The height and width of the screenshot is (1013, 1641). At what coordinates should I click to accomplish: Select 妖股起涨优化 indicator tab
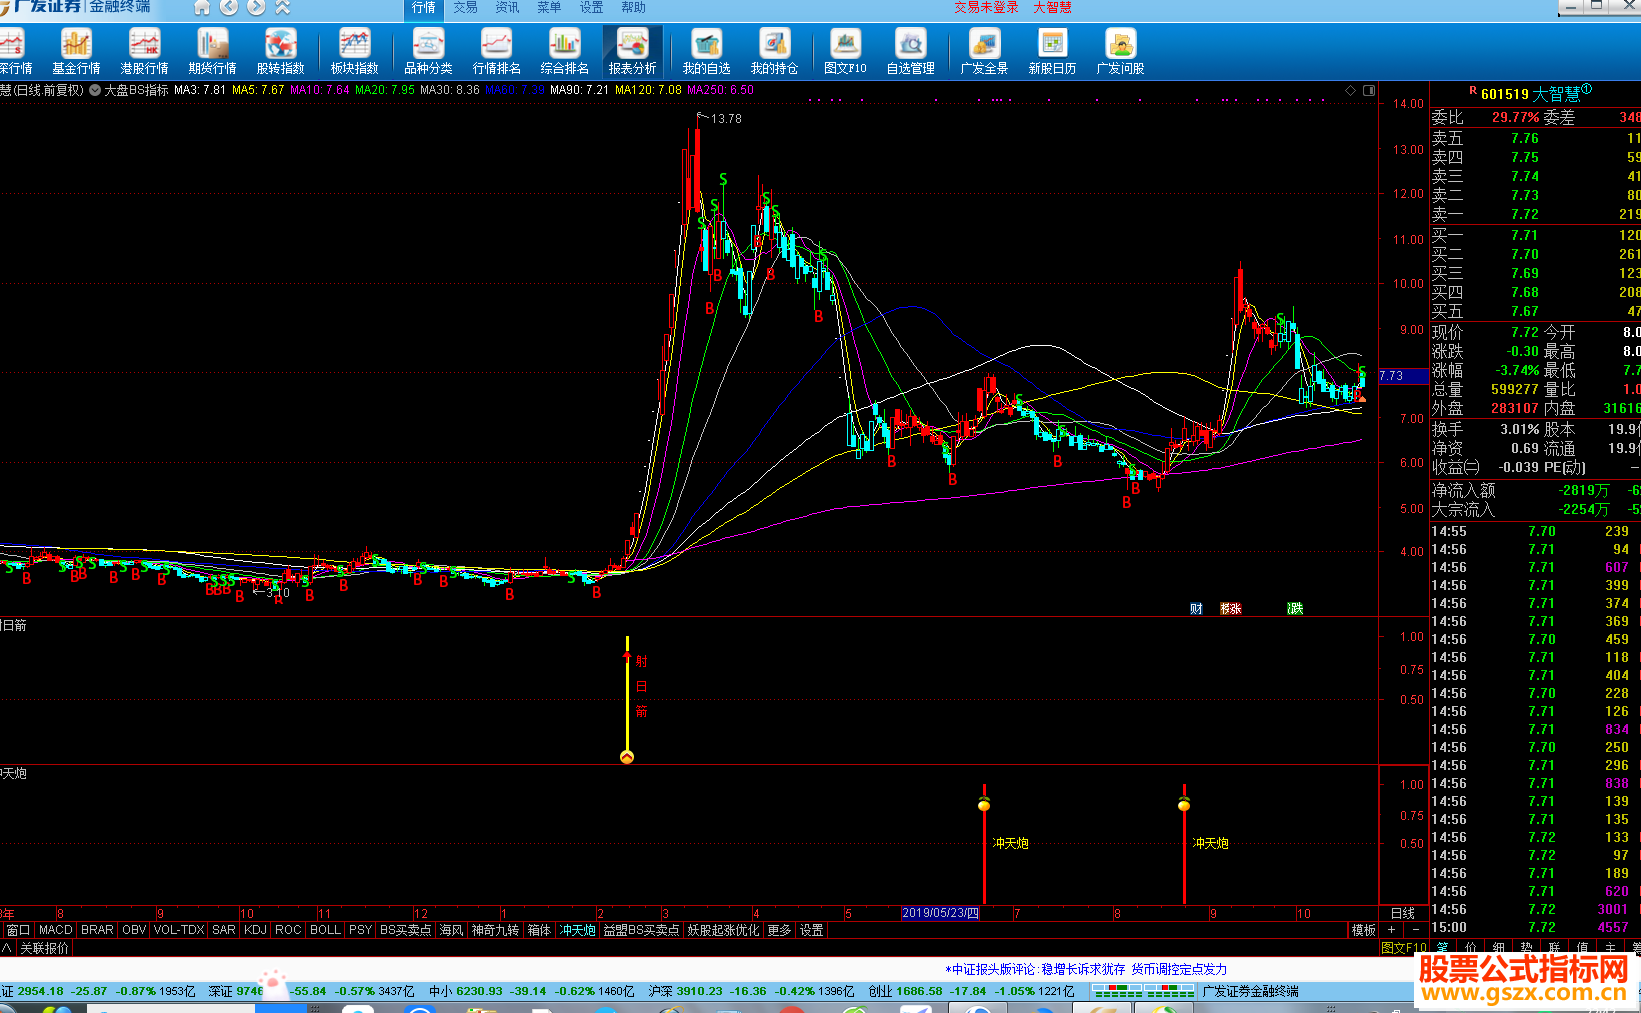[723, 930]
